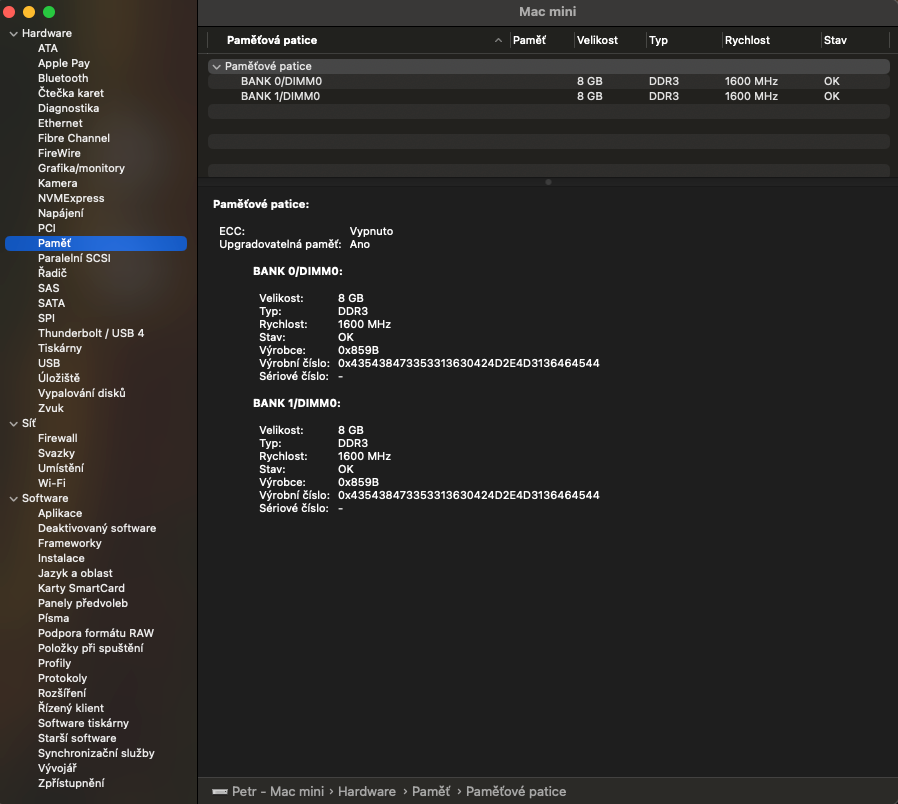Select FireWire in the sidebar
Image resolution: width=898 pixels, height=804 pixels.
pos(59,153)
